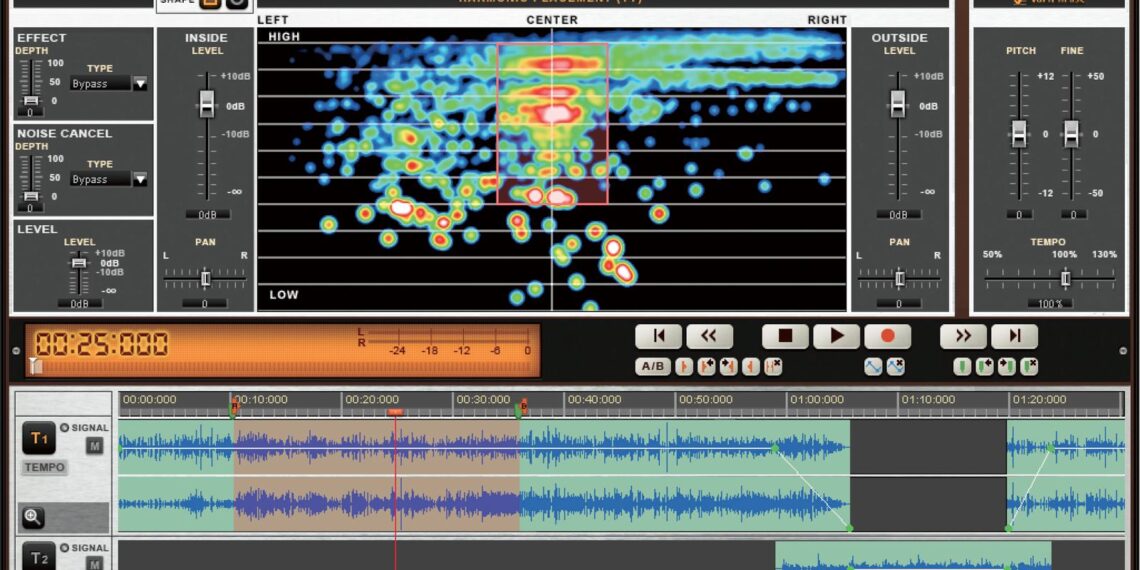Image resolution: width=1140 pixels, height=570 pixels.
Task: Click the timeline ruler at 01:10:000
Action: [928, 399]
